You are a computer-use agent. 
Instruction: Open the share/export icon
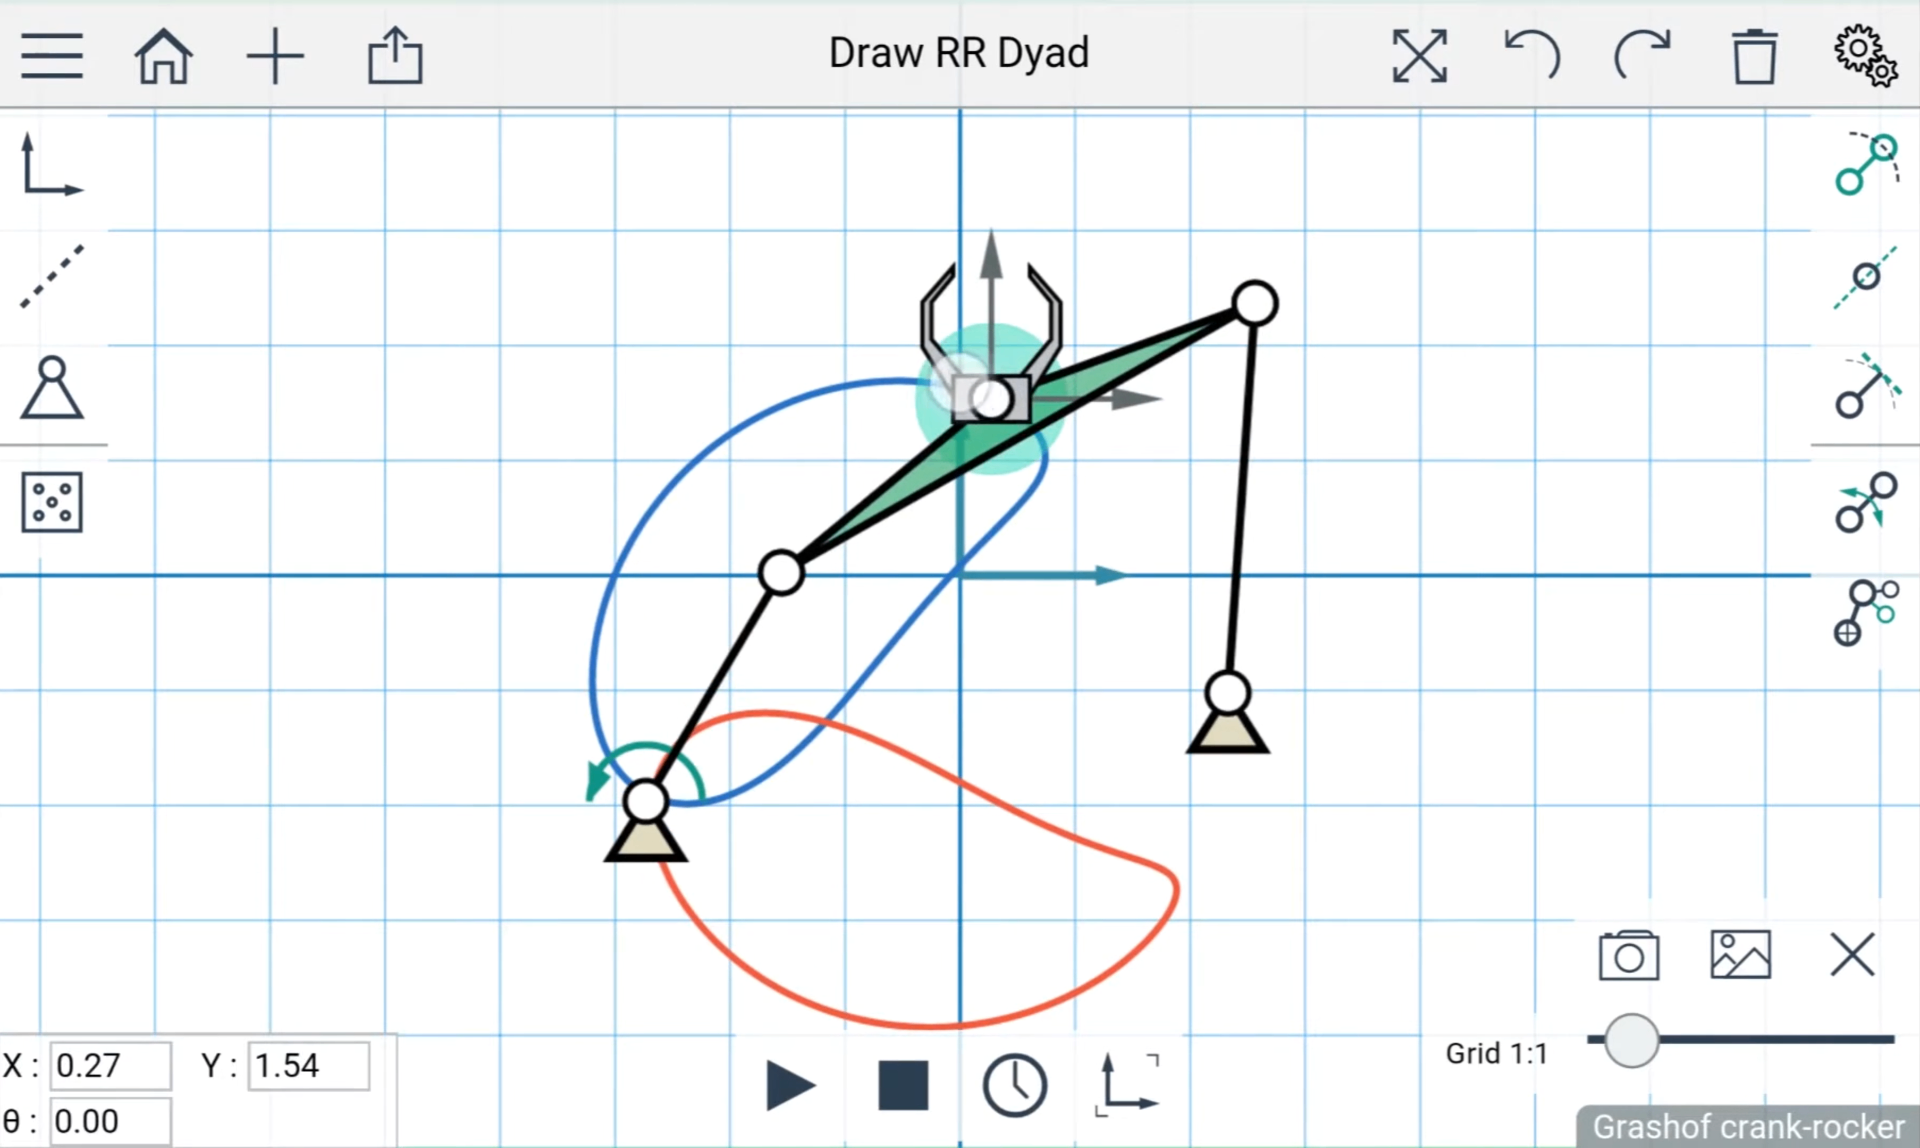click(395, 55)
